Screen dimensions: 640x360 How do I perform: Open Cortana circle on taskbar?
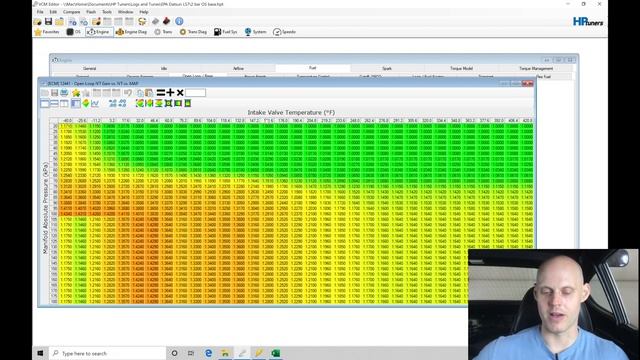tap(174, 353)
